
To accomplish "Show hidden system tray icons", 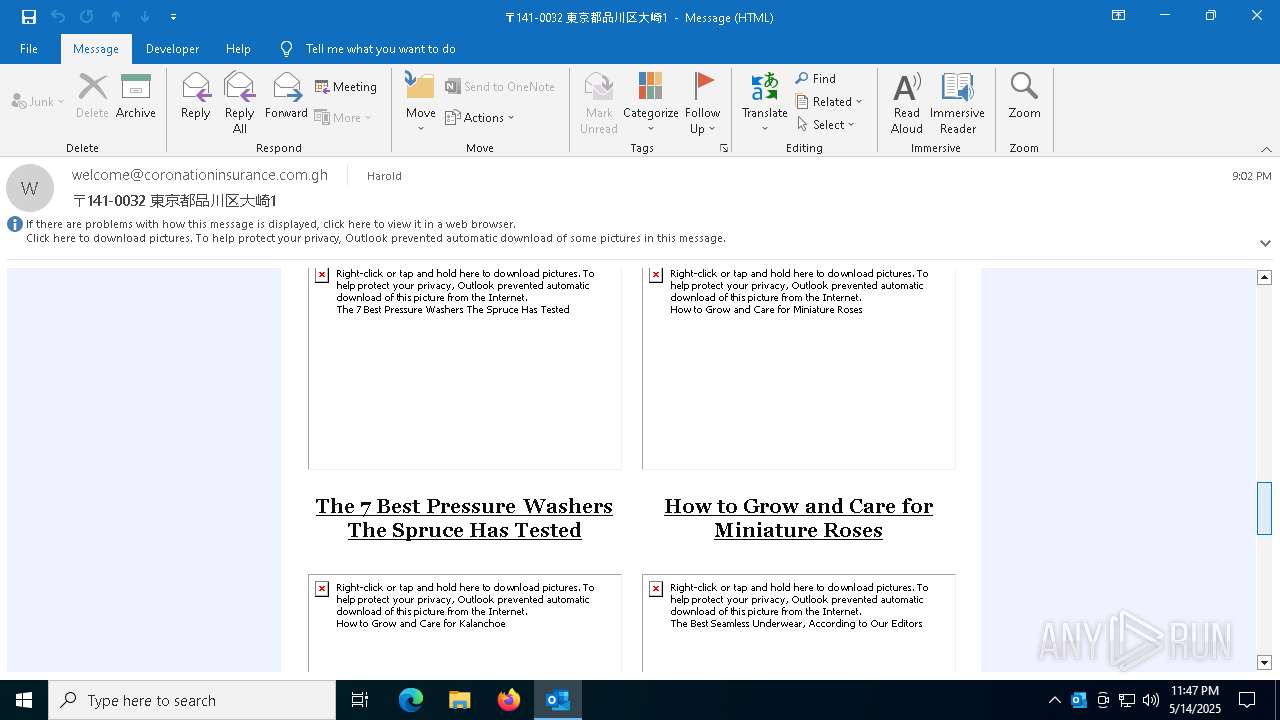I will [1055, 700].
